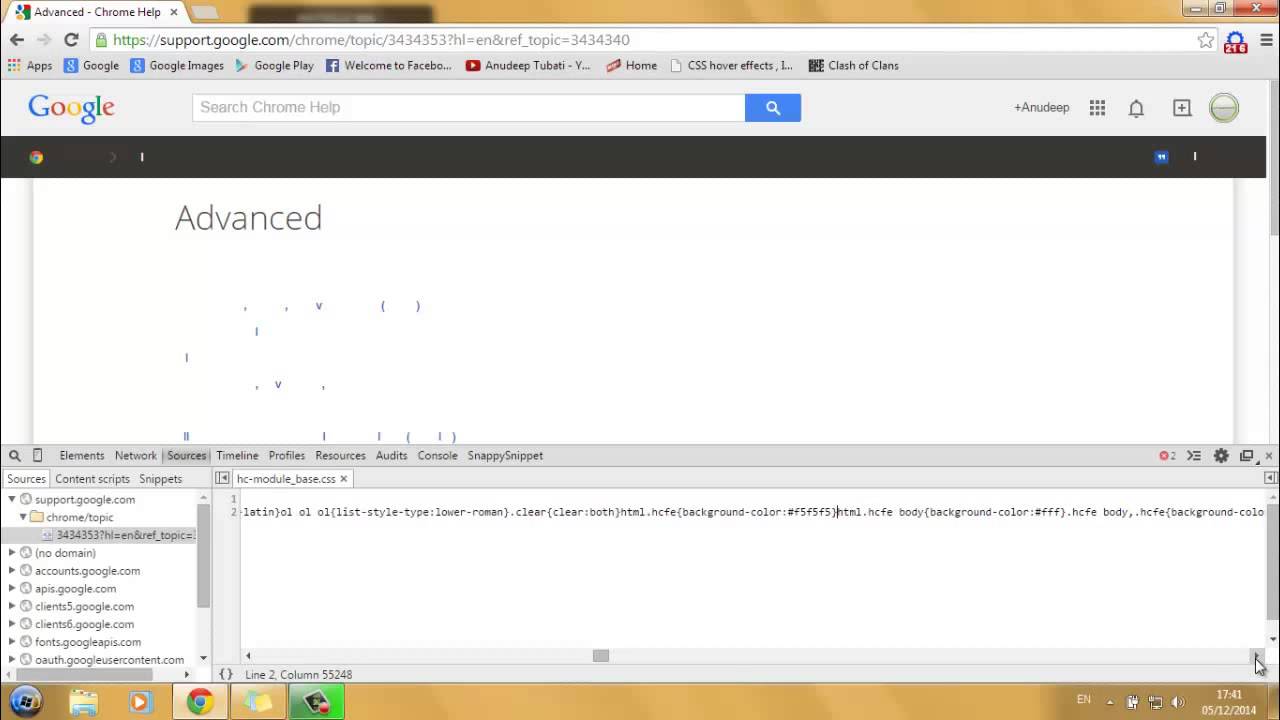Open the SnappySnippet panel tab
1280x720 pixels.
click(505, 456)
